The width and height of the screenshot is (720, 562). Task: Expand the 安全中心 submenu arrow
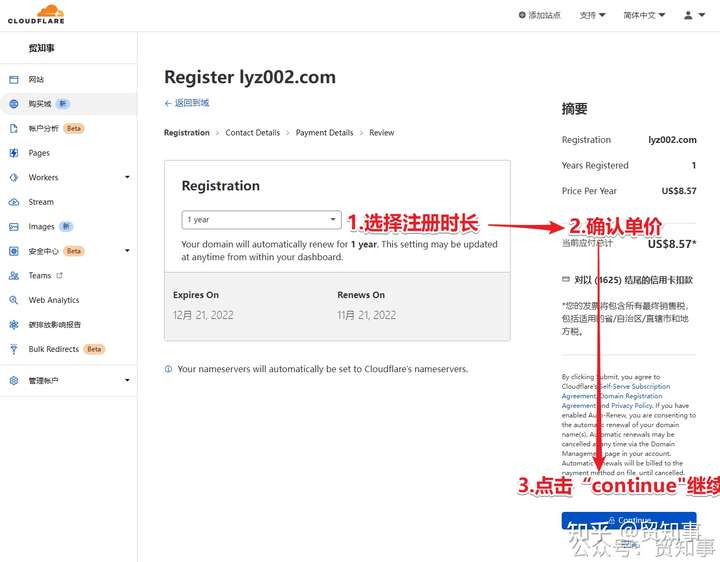(x=127, y=251)
